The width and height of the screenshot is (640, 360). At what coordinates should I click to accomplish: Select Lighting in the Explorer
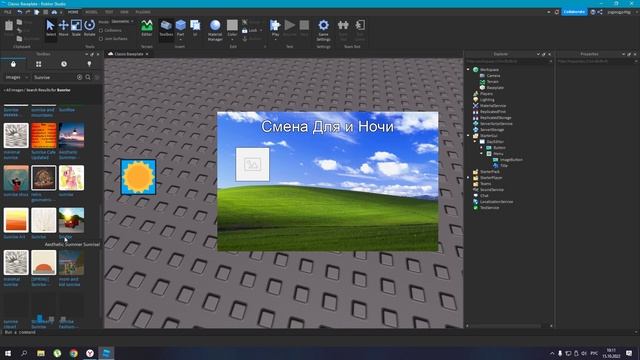pos(487,100)
